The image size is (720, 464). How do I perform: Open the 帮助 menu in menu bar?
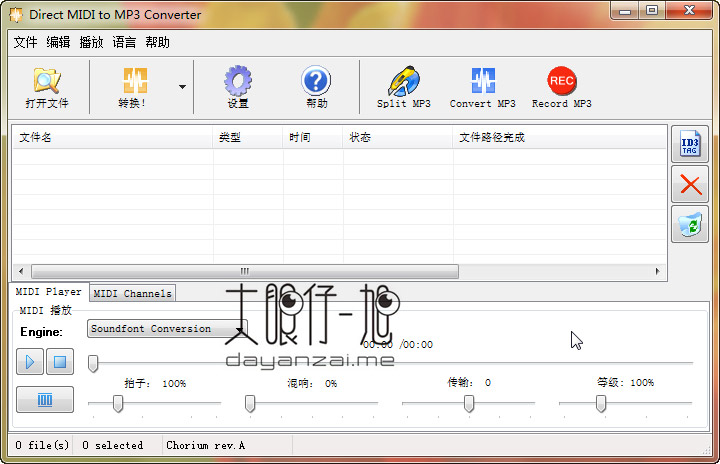pos(158,42)
